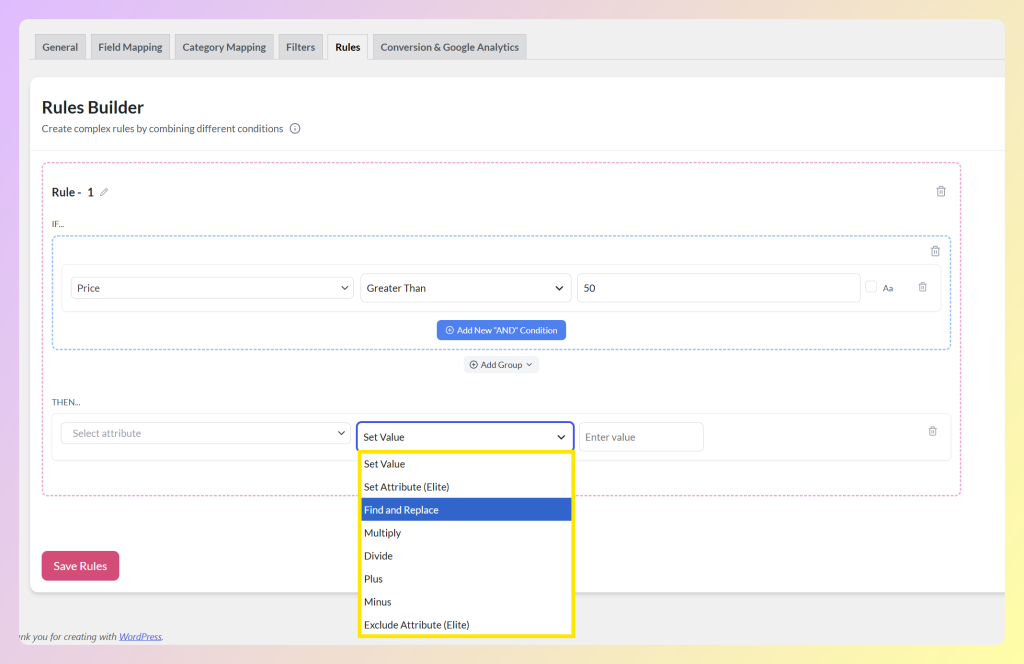Choose Set Value from the action list
Image resolution: width=1024 pixels, height=664 pixels.
point(466,464)
